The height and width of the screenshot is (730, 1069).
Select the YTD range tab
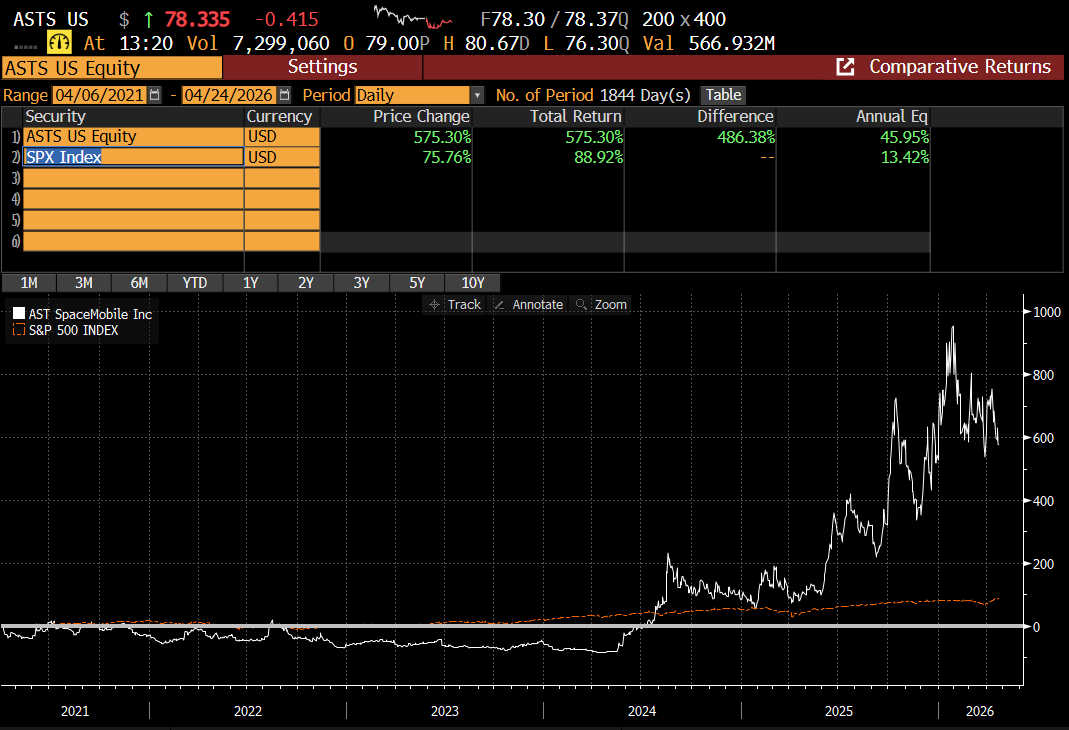click(x=195, y=283)
